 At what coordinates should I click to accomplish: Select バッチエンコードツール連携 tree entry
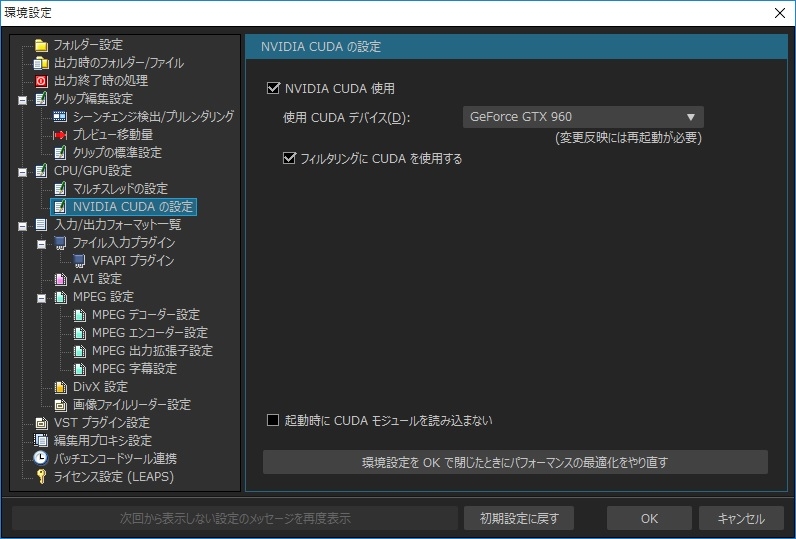pos(115,459)
